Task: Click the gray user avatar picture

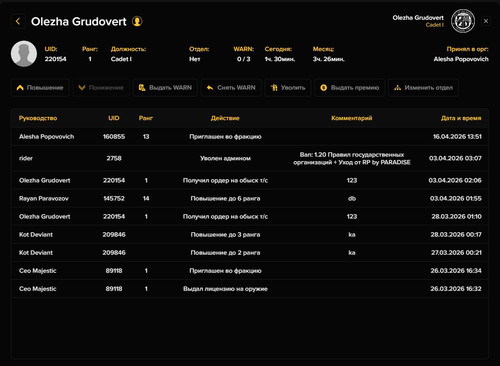Action: [x=24, y=54]
